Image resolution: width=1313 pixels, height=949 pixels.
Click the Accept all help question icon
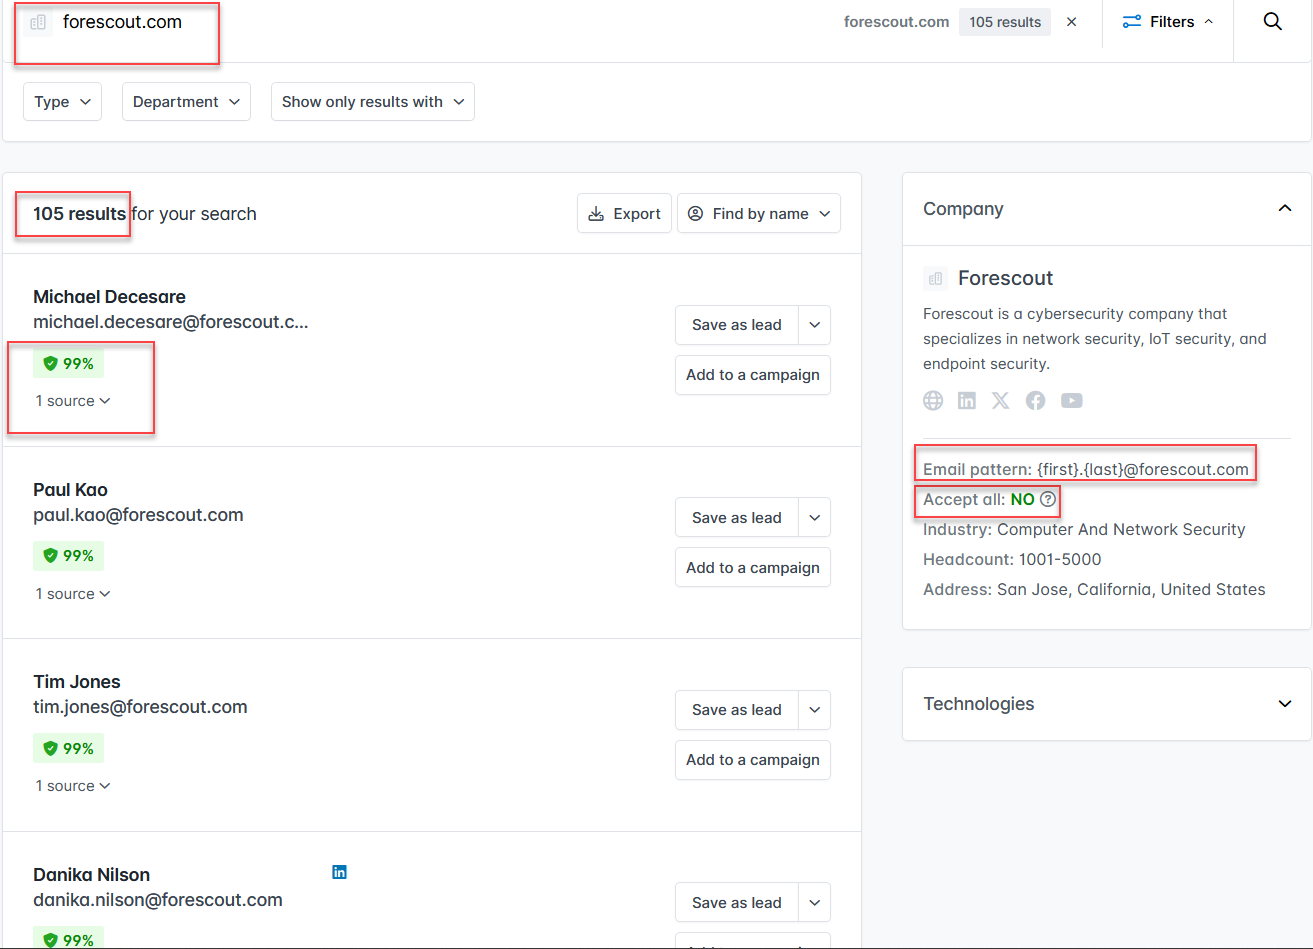tap(1048, 499)
